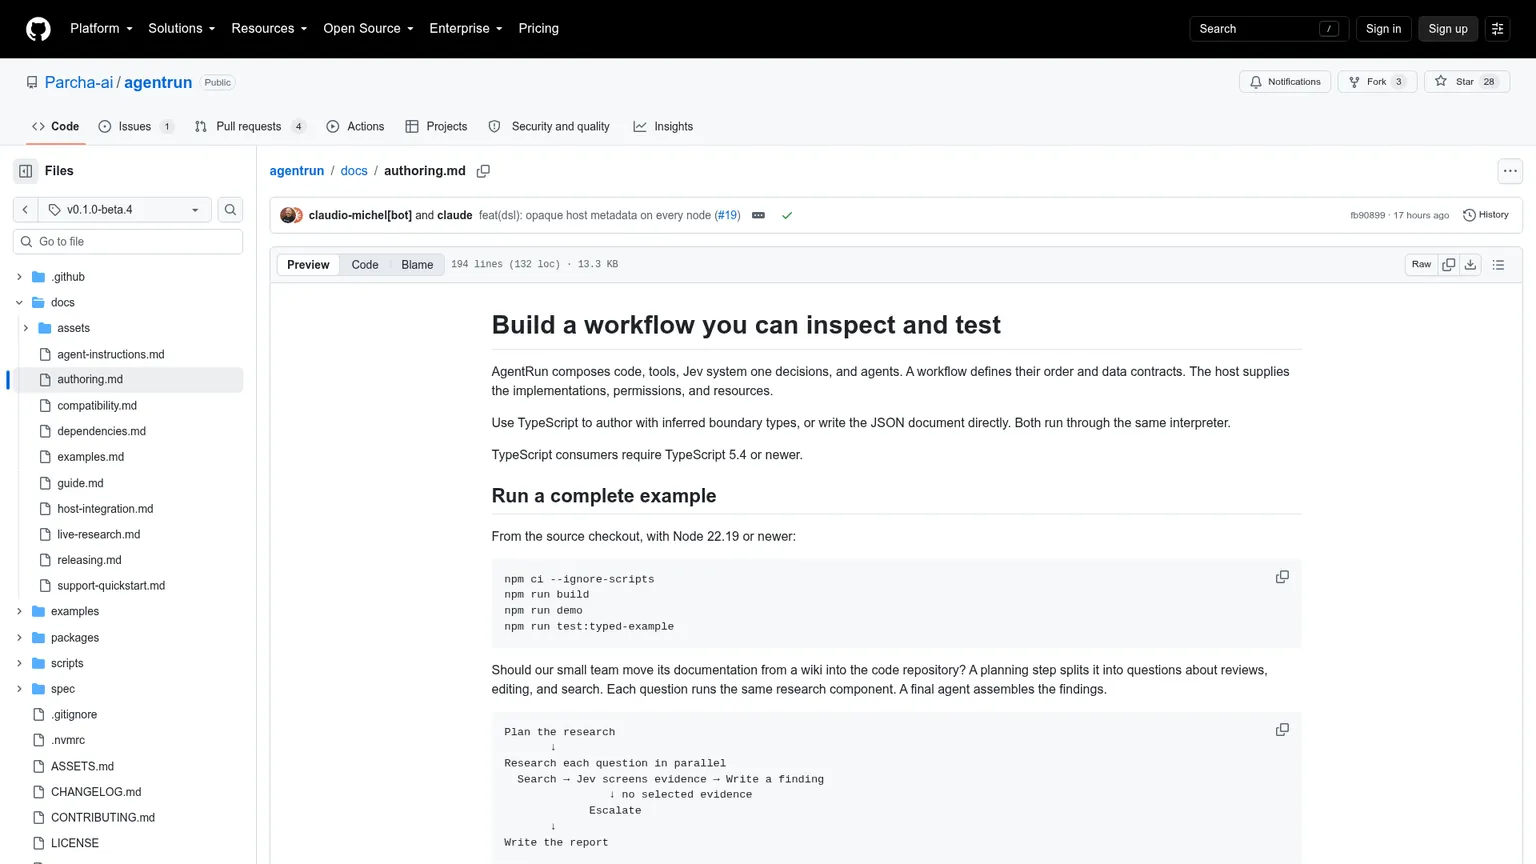The height and width of the screenshot is (864, 1536).
Task: Click the top Search field
Action: (x=1268, y=29)
